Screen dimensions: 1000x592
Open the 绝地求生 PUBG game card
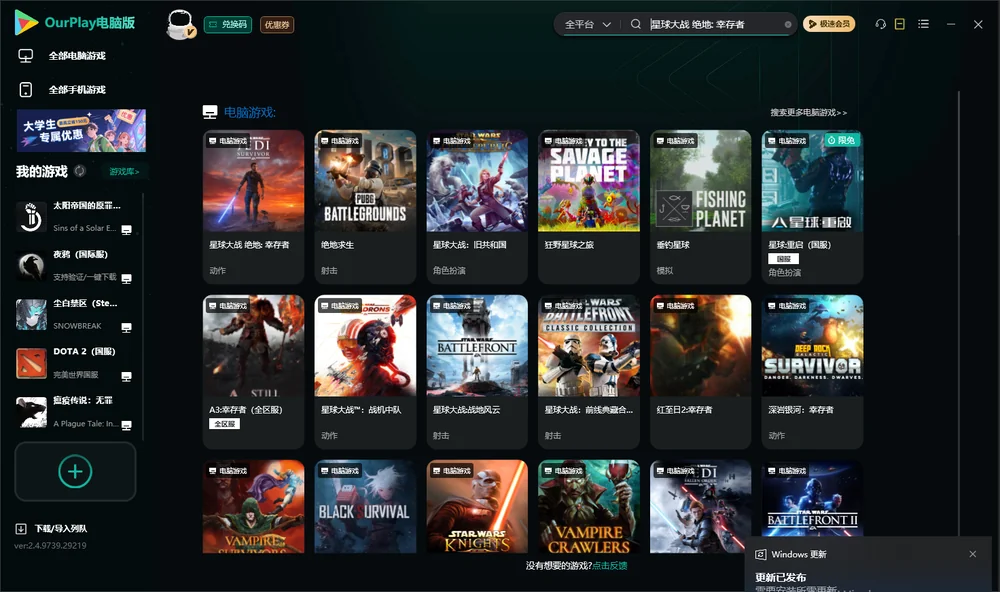(x=365, y=207)
